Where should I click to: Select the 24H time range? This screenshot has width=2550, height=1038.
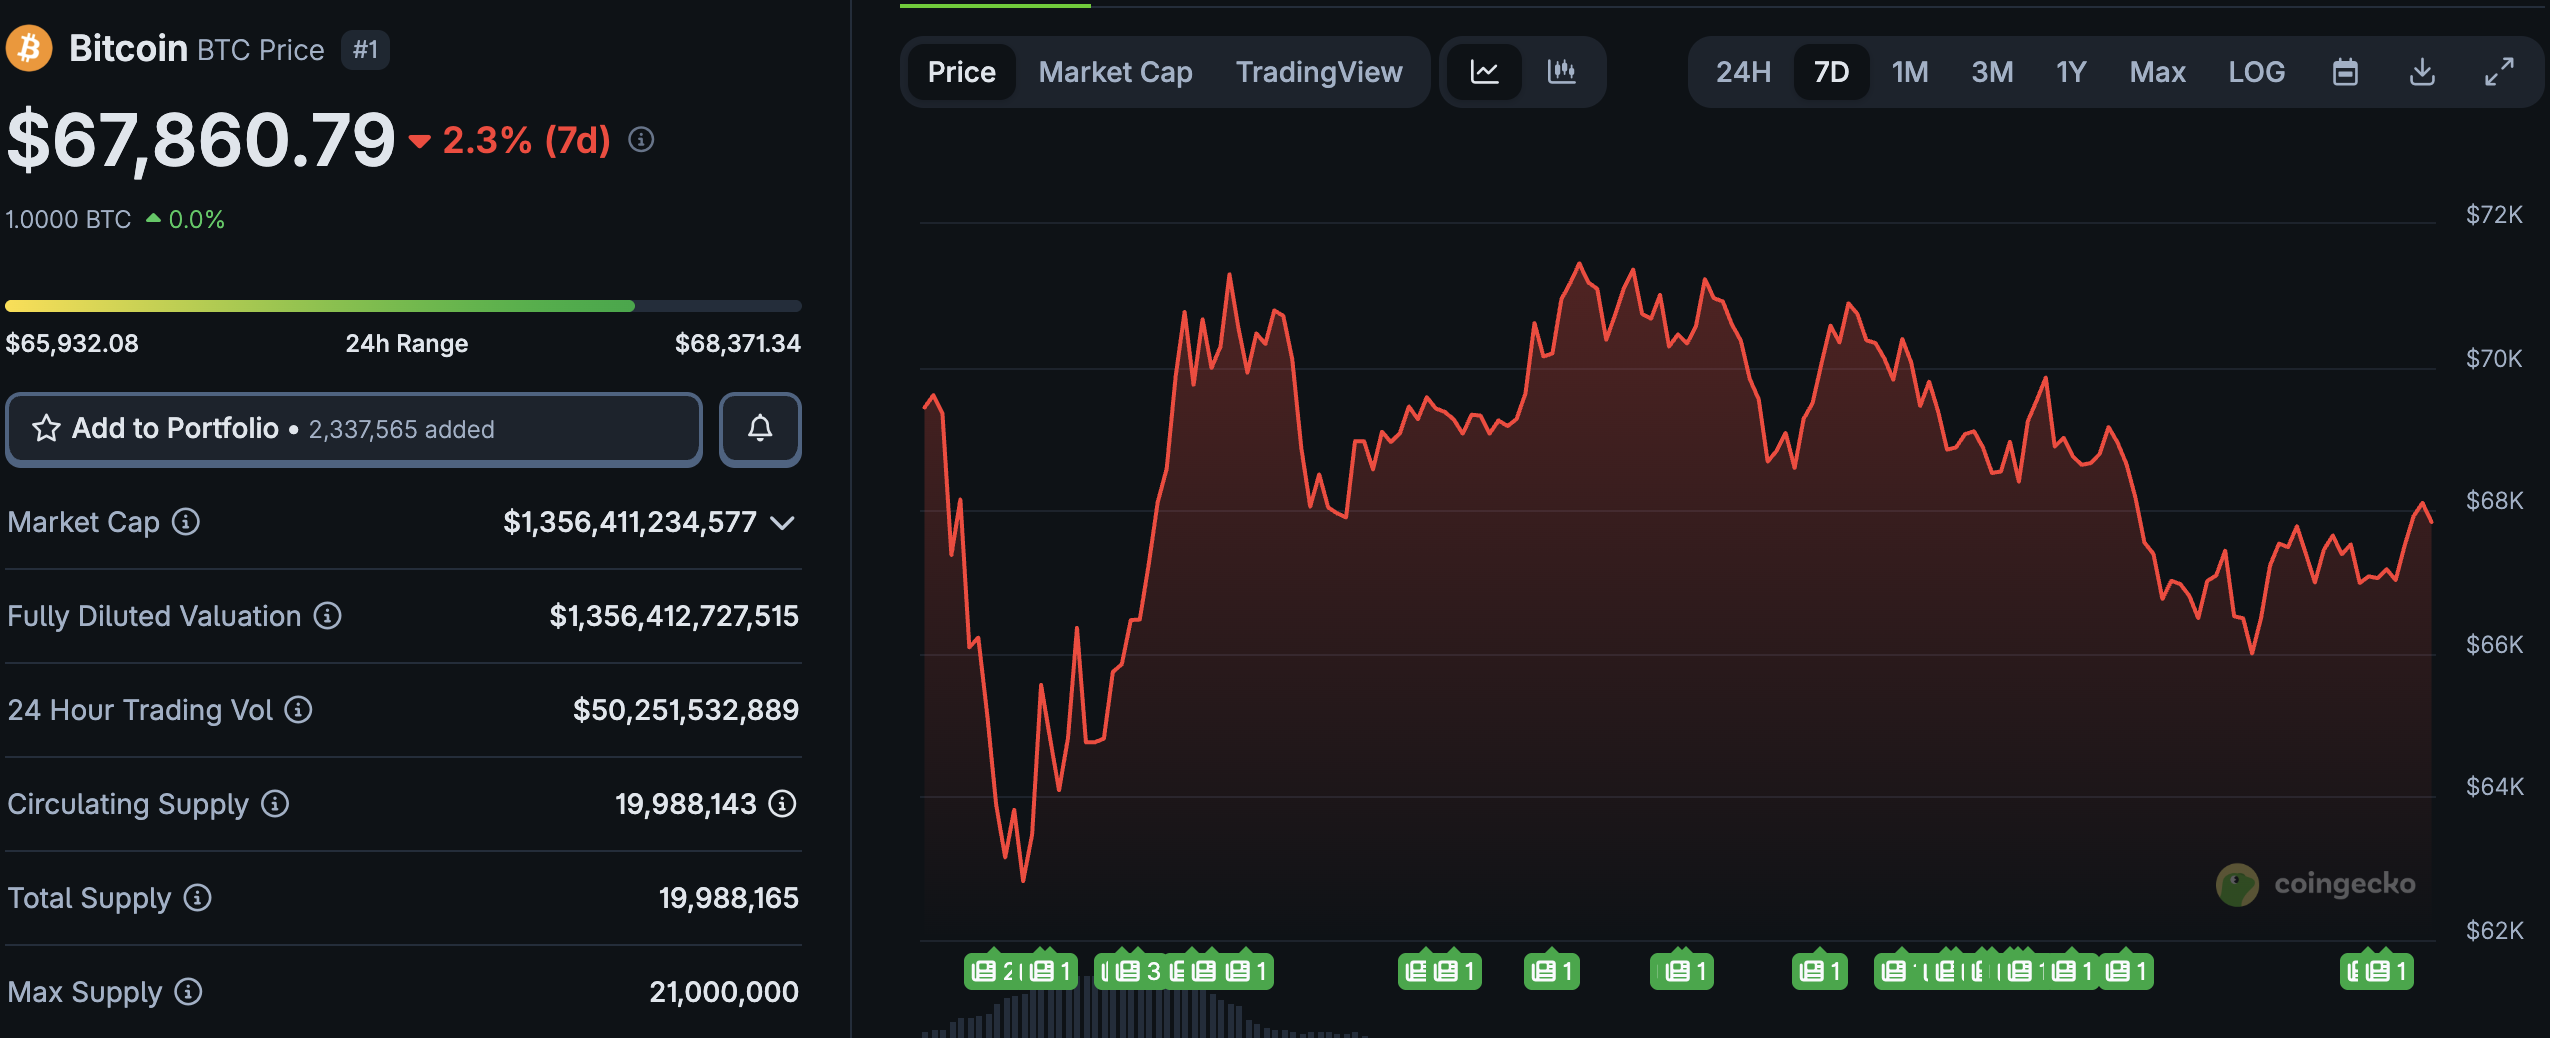tap(1743, 72)
